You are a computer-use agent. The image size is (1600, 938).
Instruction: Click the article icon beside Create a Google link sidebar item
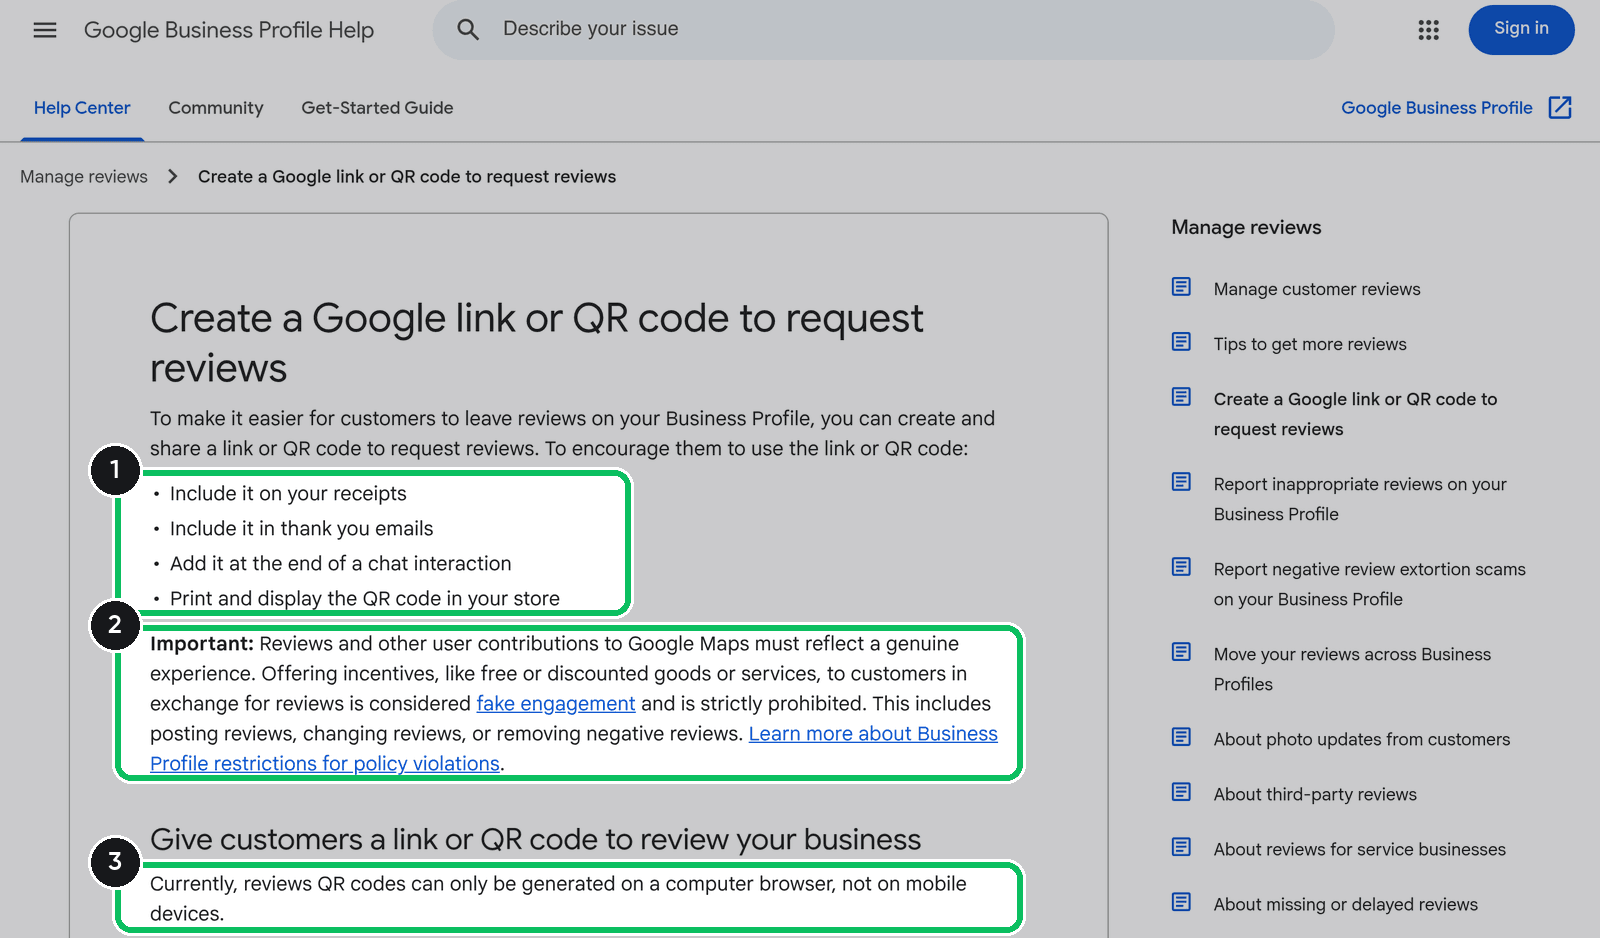[x=1181, y=397]
